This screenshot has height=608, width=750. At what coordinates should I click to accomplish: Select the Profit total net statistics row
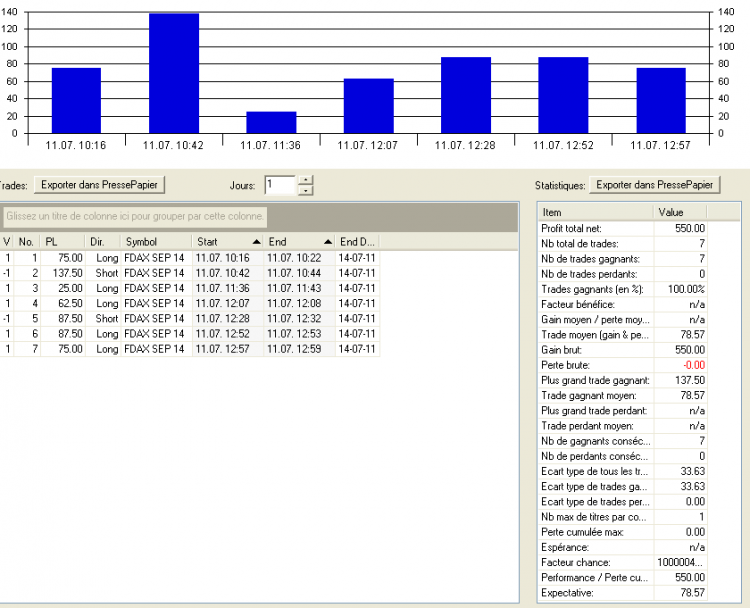click(622, 229)
